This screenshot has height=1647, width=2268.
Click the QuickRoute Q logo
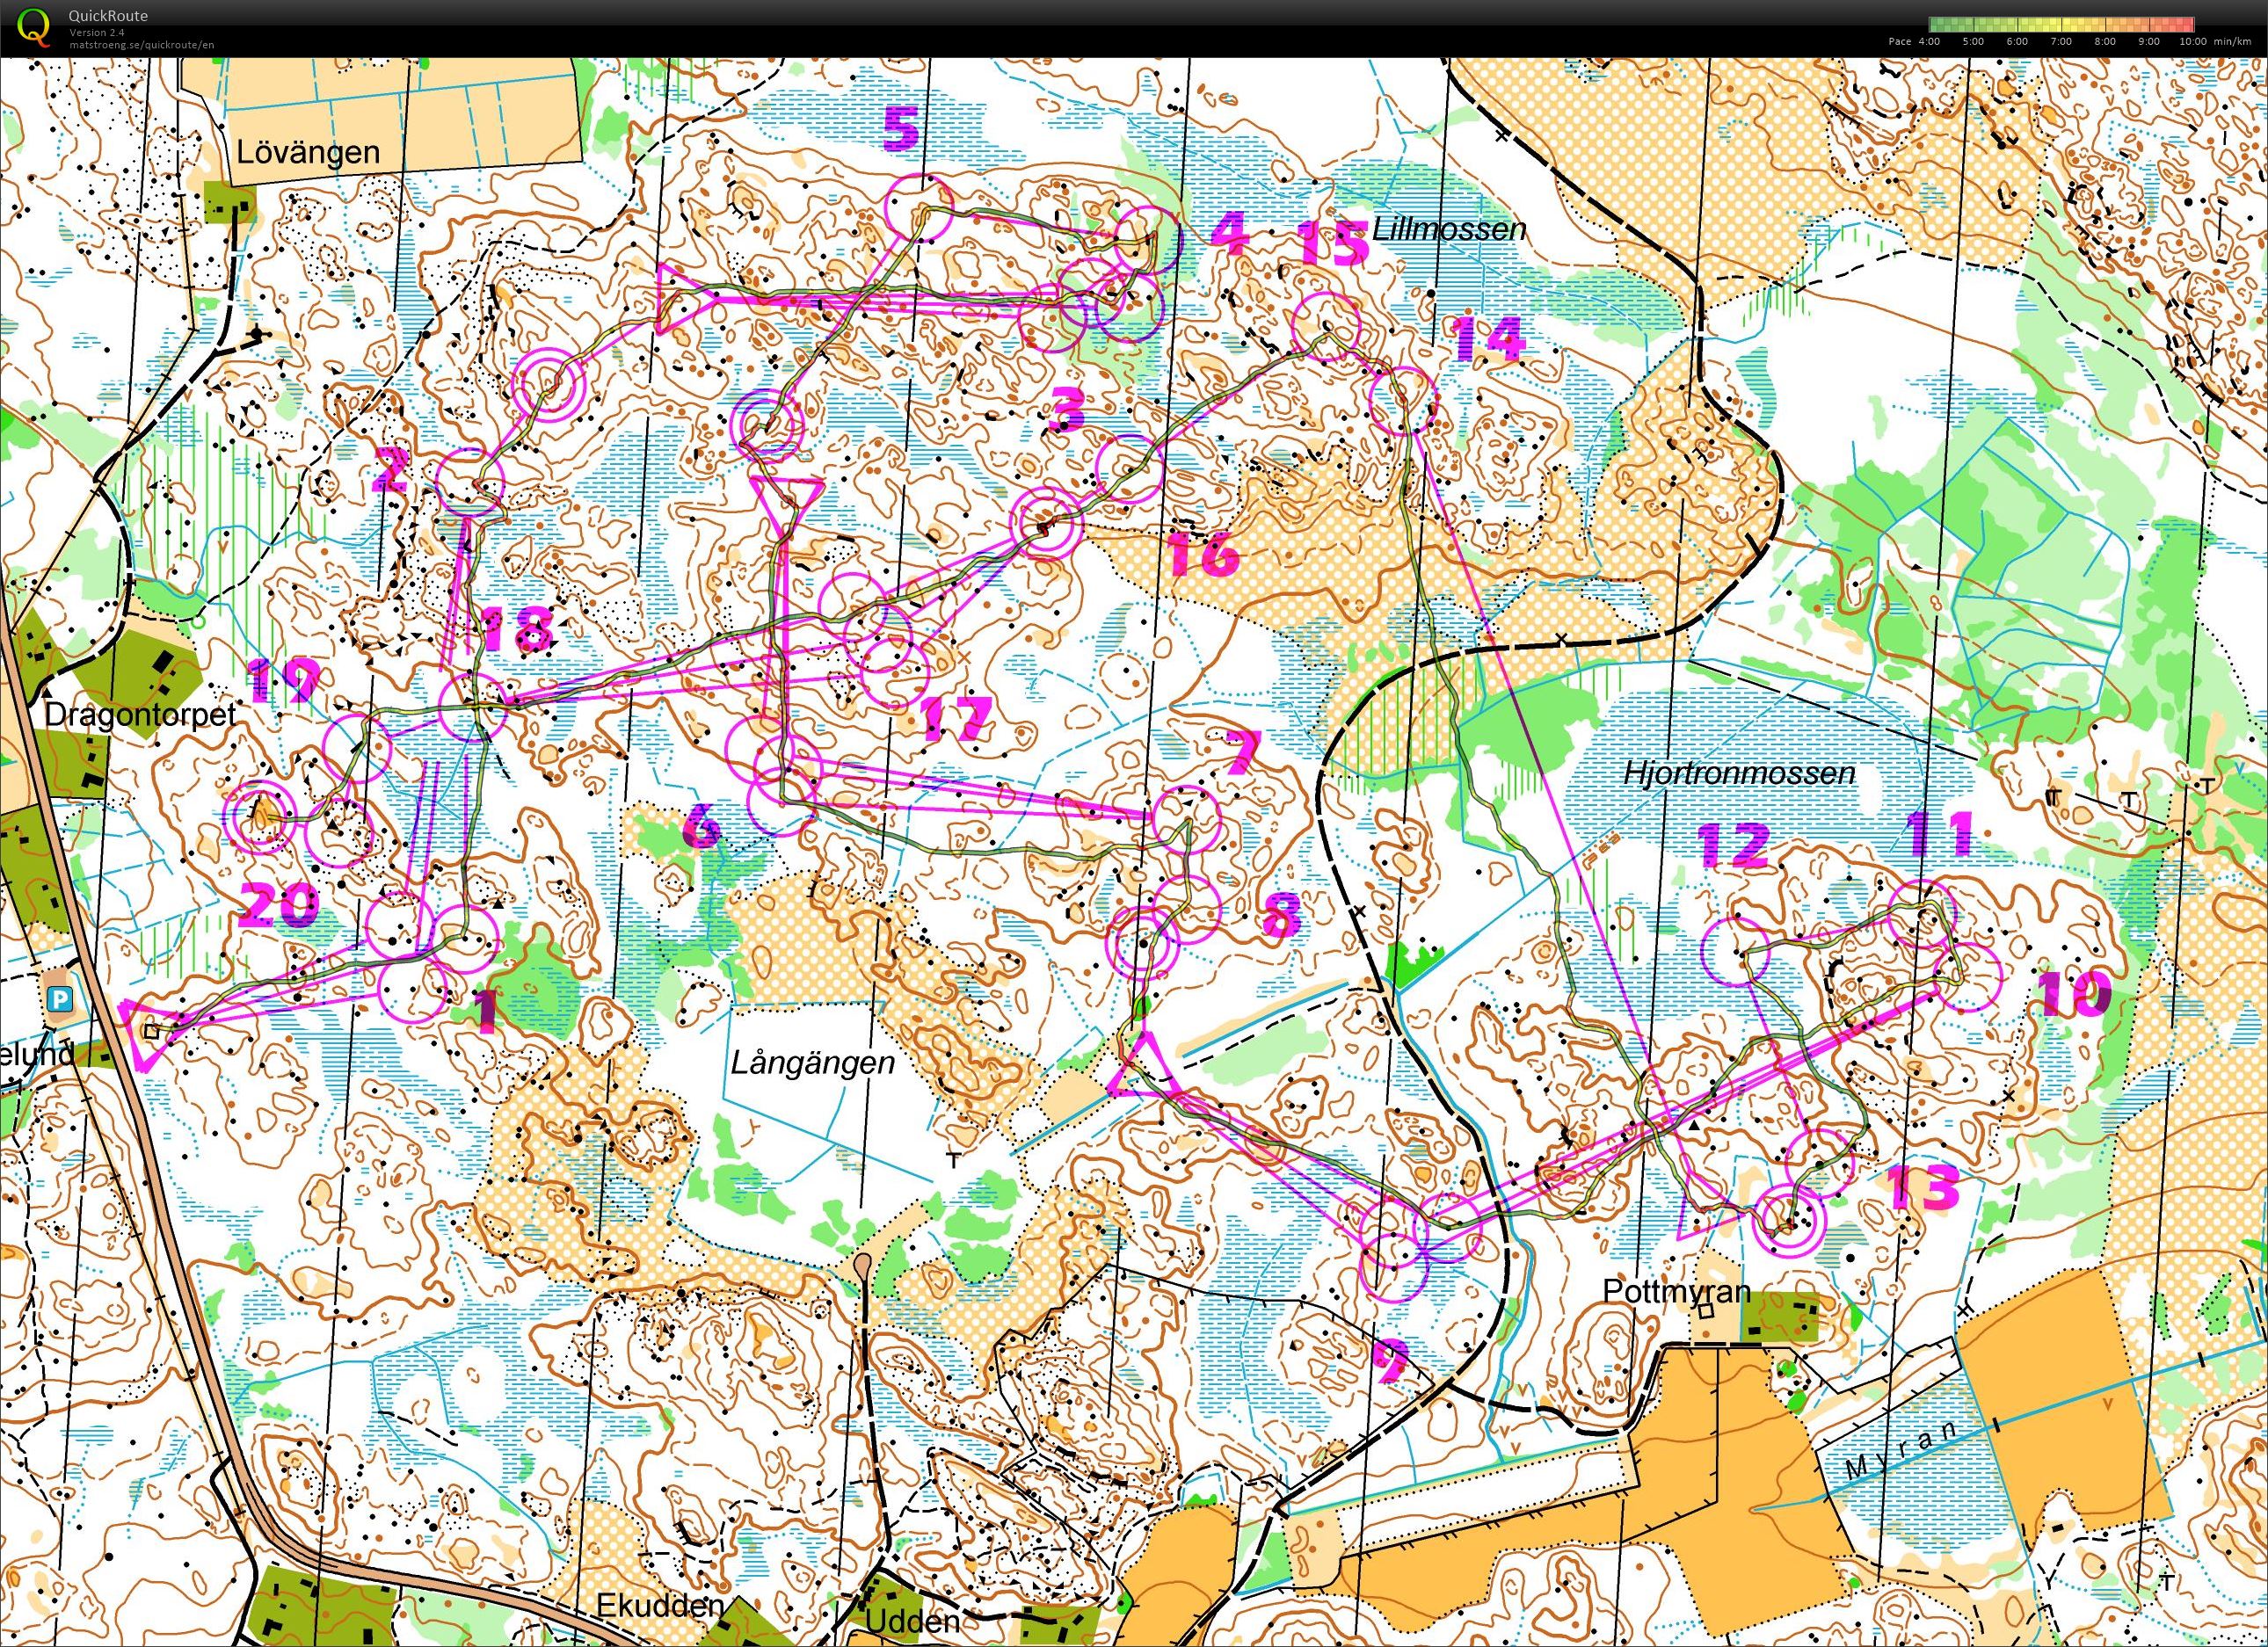[x=35, y=27]
